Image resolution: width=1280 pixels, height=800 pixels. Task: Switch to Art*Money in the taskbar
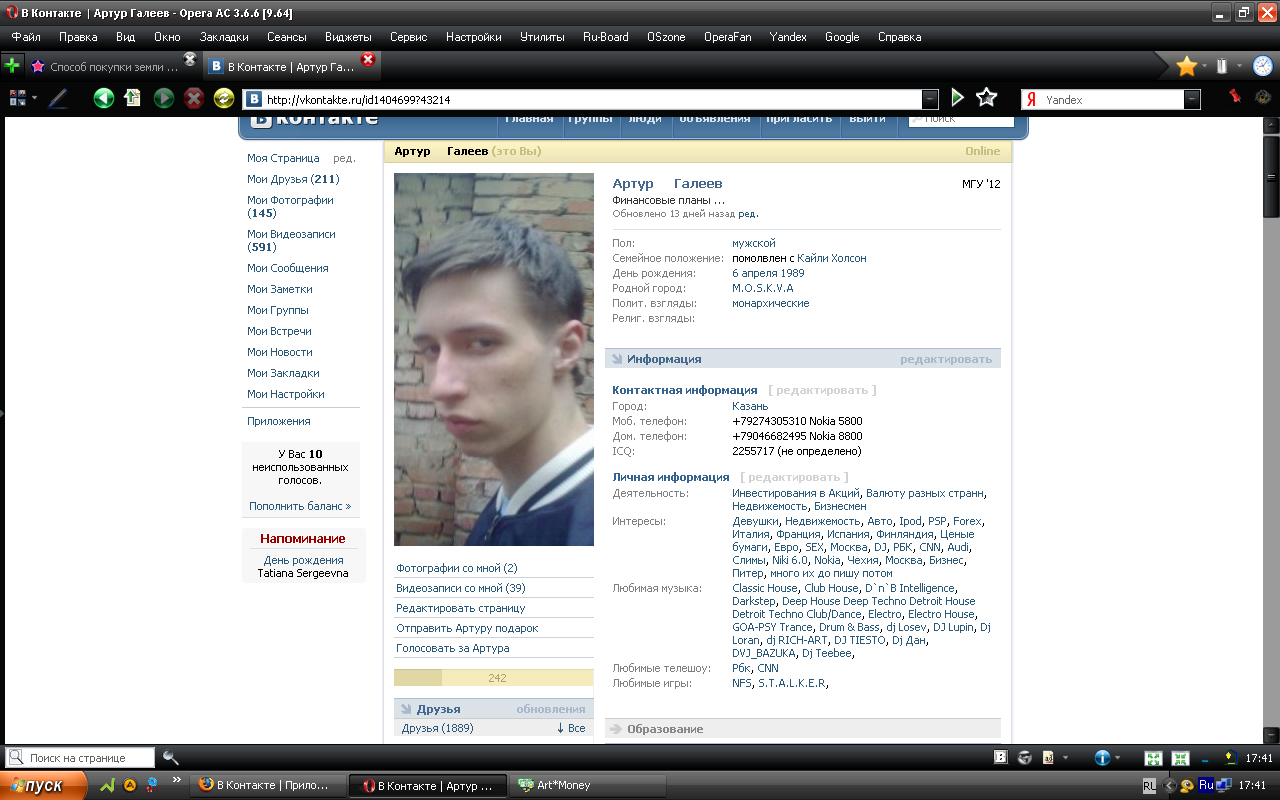pyautogui.click(x=588, y=786)
